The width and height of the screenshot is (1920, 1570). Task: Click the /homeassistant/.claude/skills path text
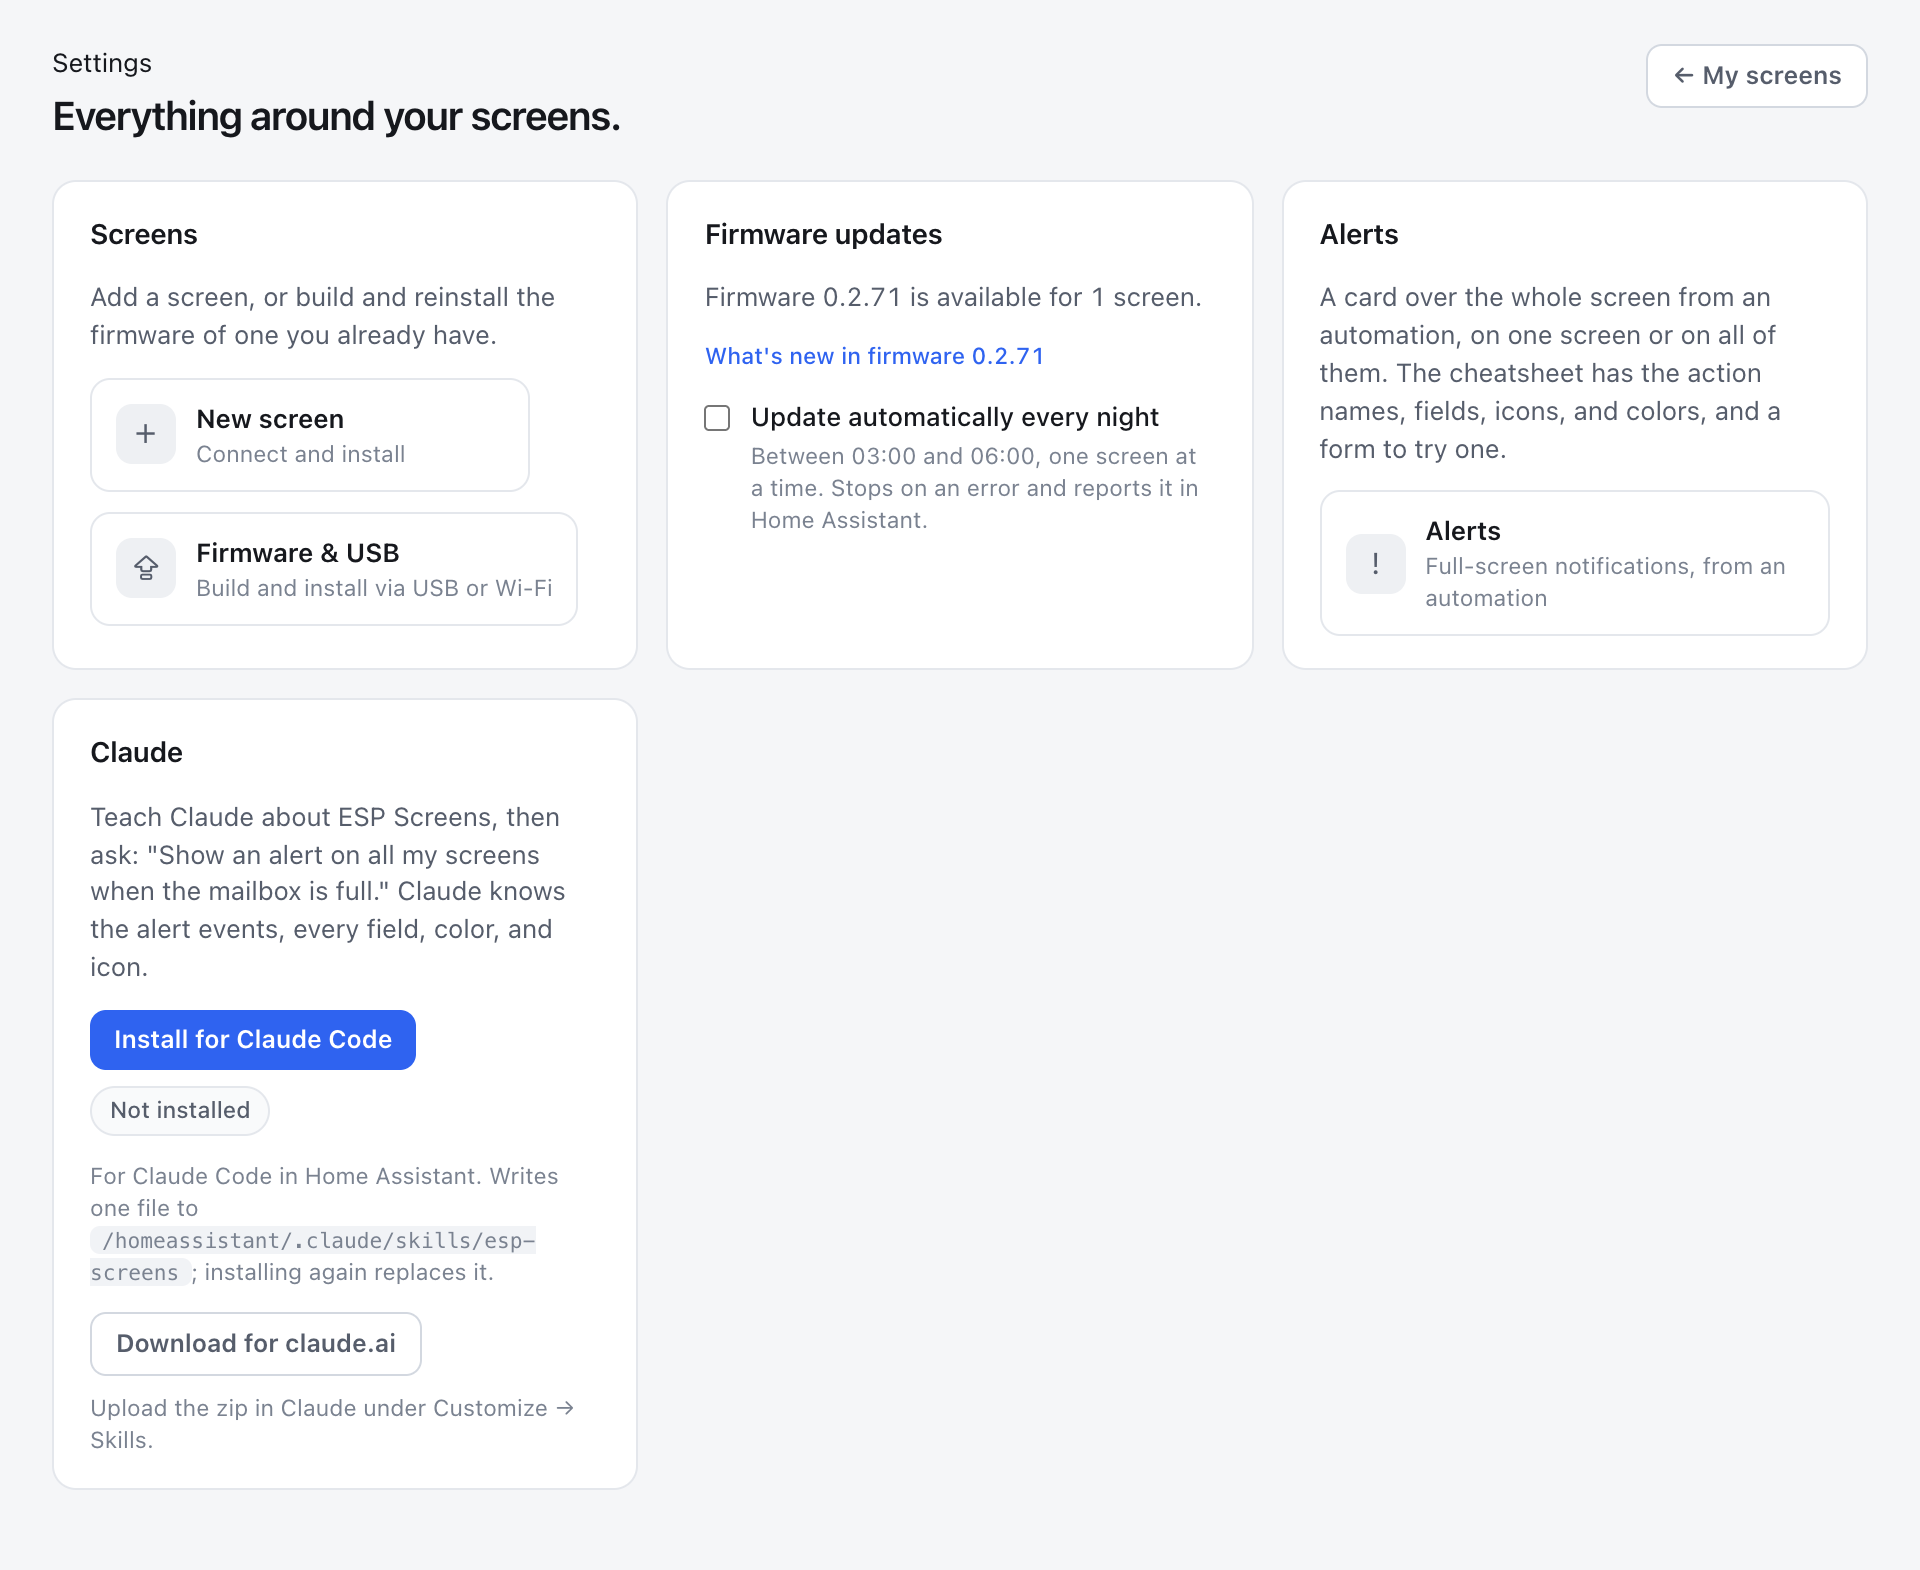point(313,1257)
